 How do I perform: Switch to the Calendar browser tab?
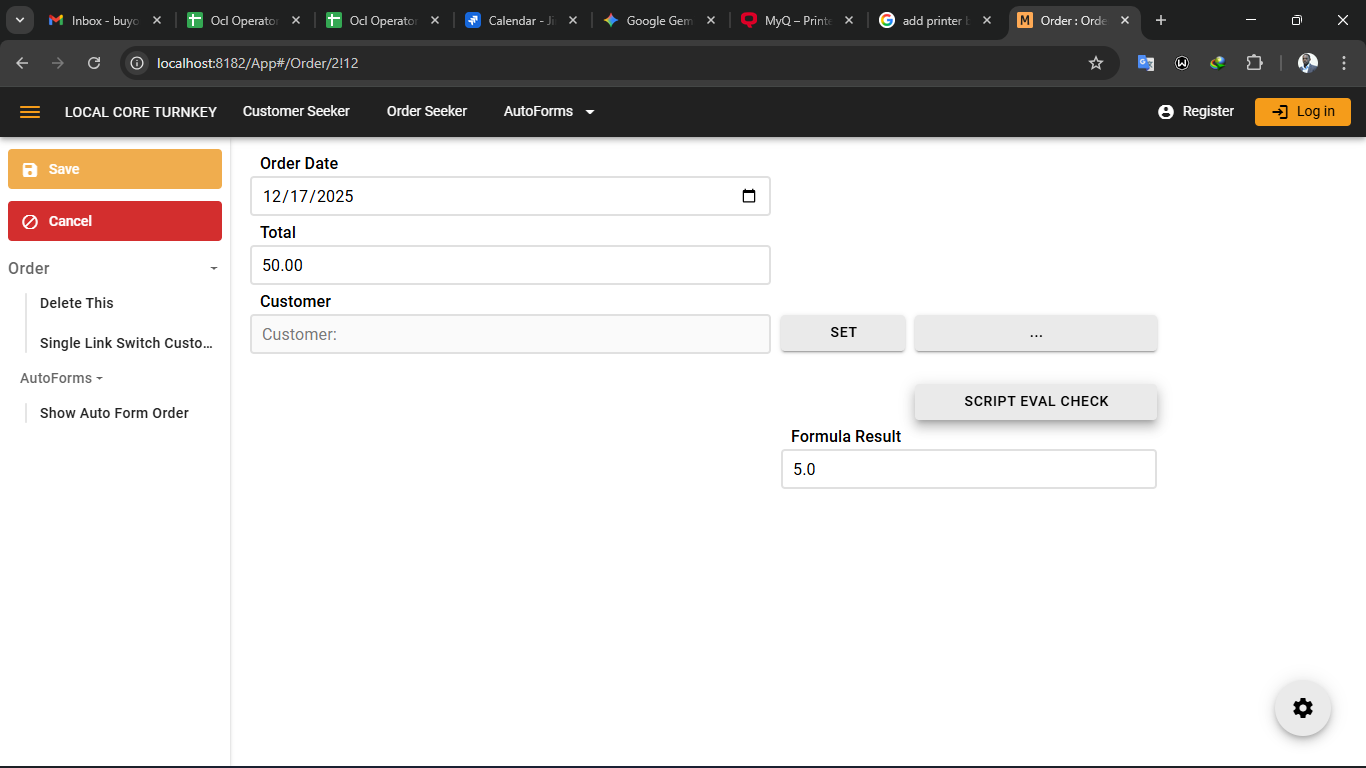pos(520,20)
